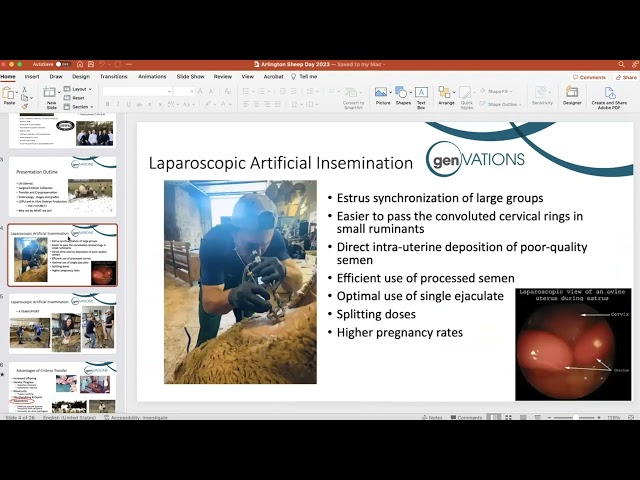Screen dimensions: 640x480
Task: Select the A Team Effort slide thumbnail
Action: pos(62,323)
